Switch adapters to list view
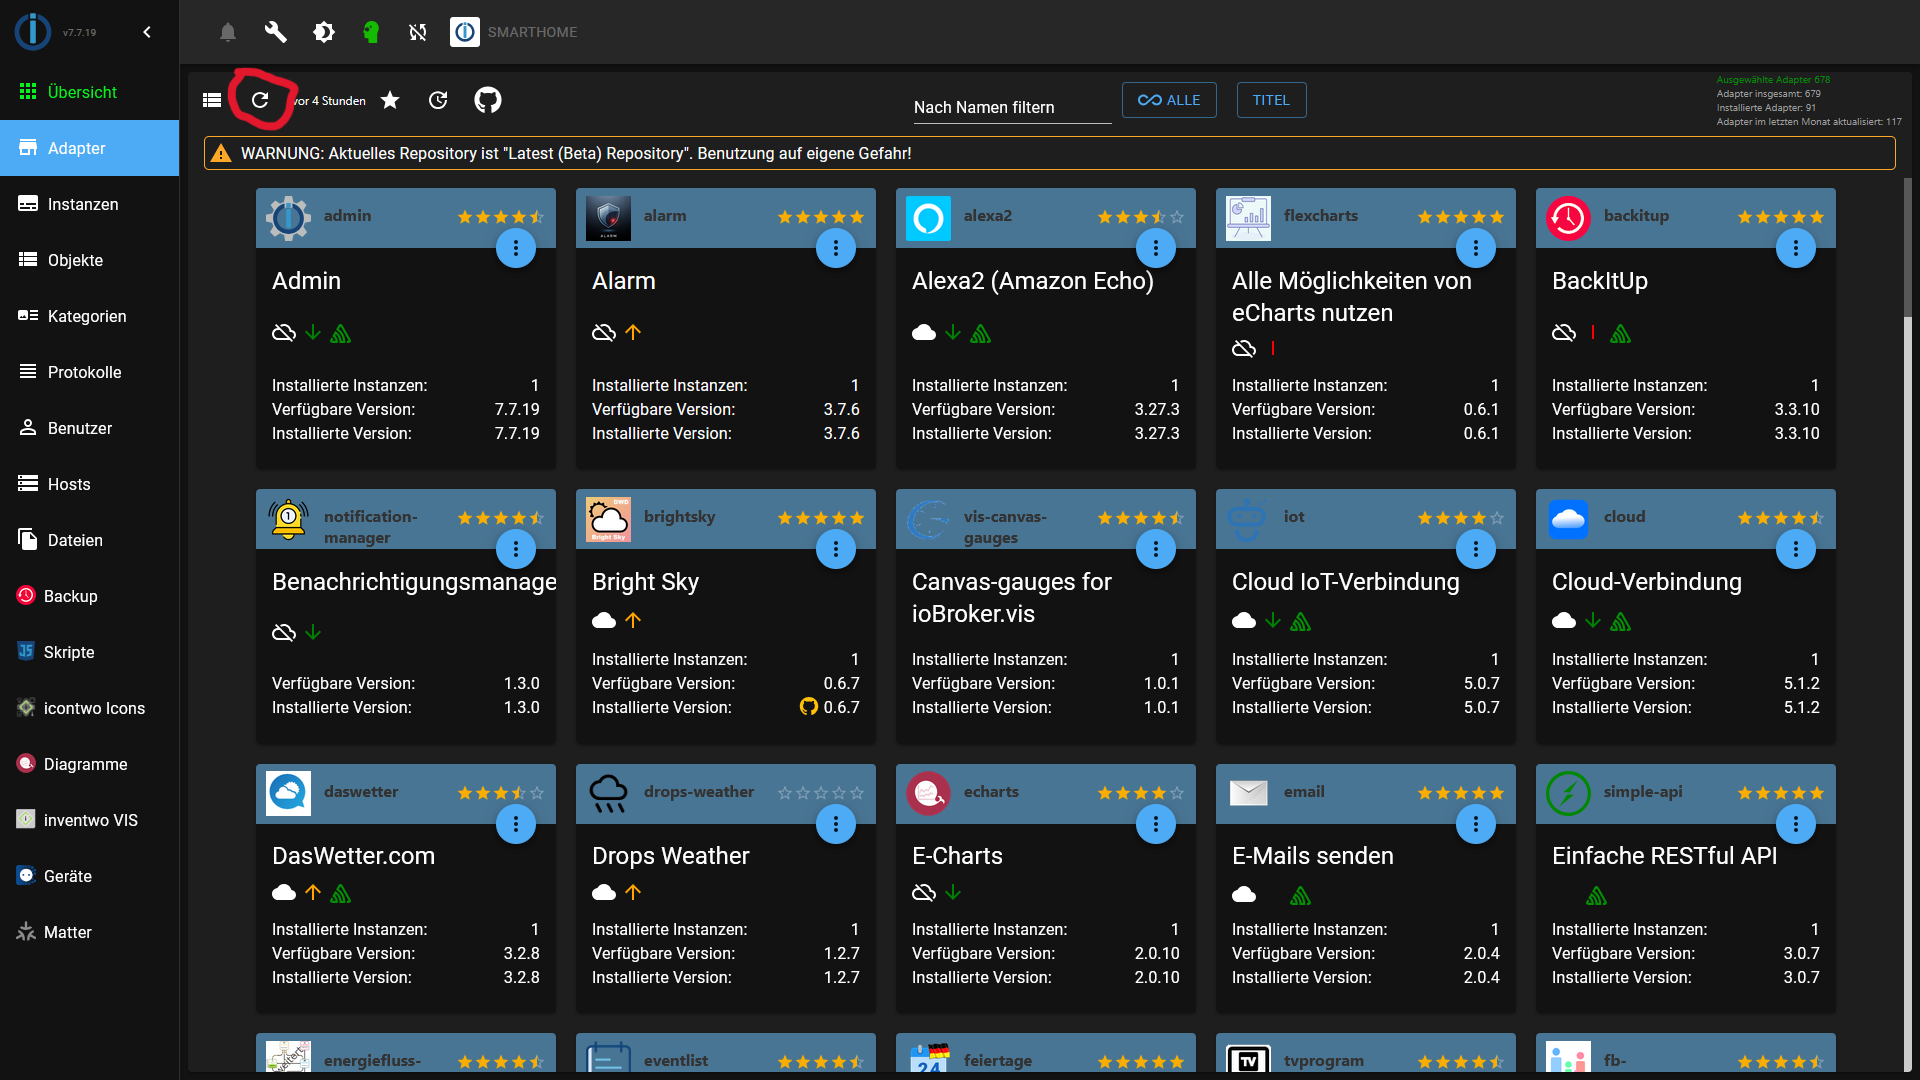This screenshot has height=1080, width=1920. click(211, 100)
